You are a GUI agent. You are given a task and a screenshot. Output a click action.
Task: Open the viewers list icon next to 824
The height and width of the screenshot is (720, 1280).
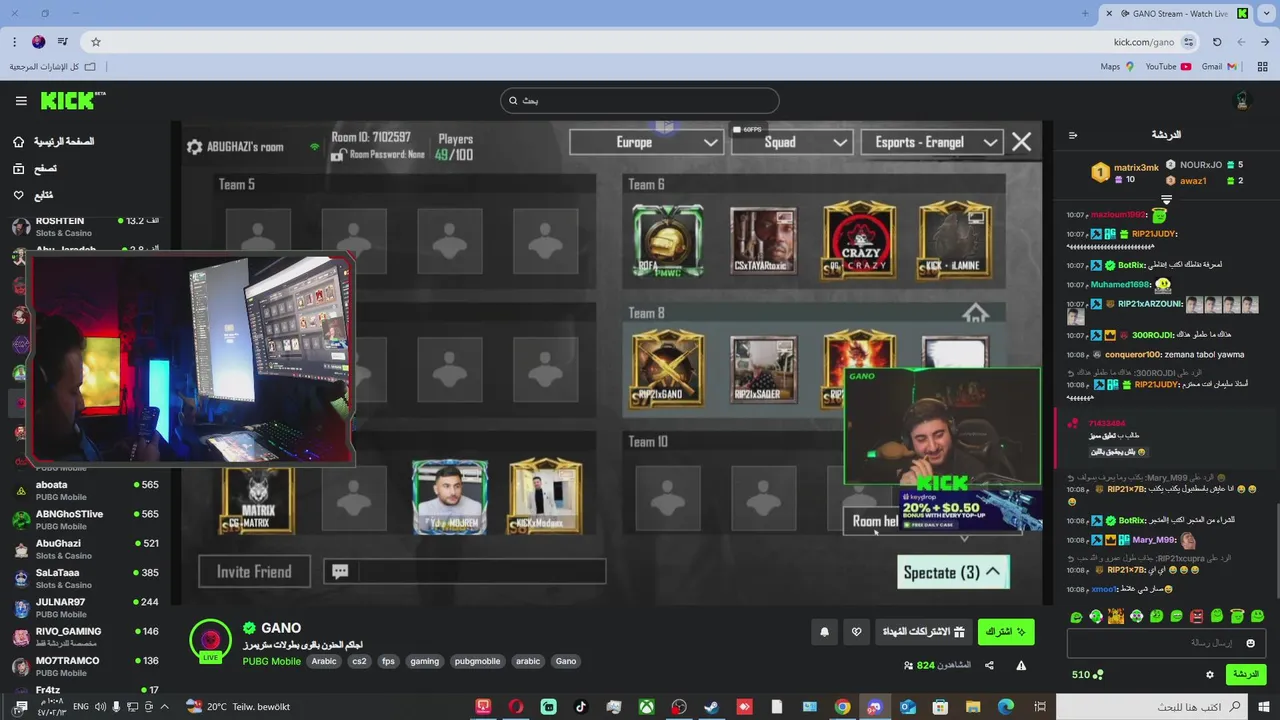[x=908, y=665]
